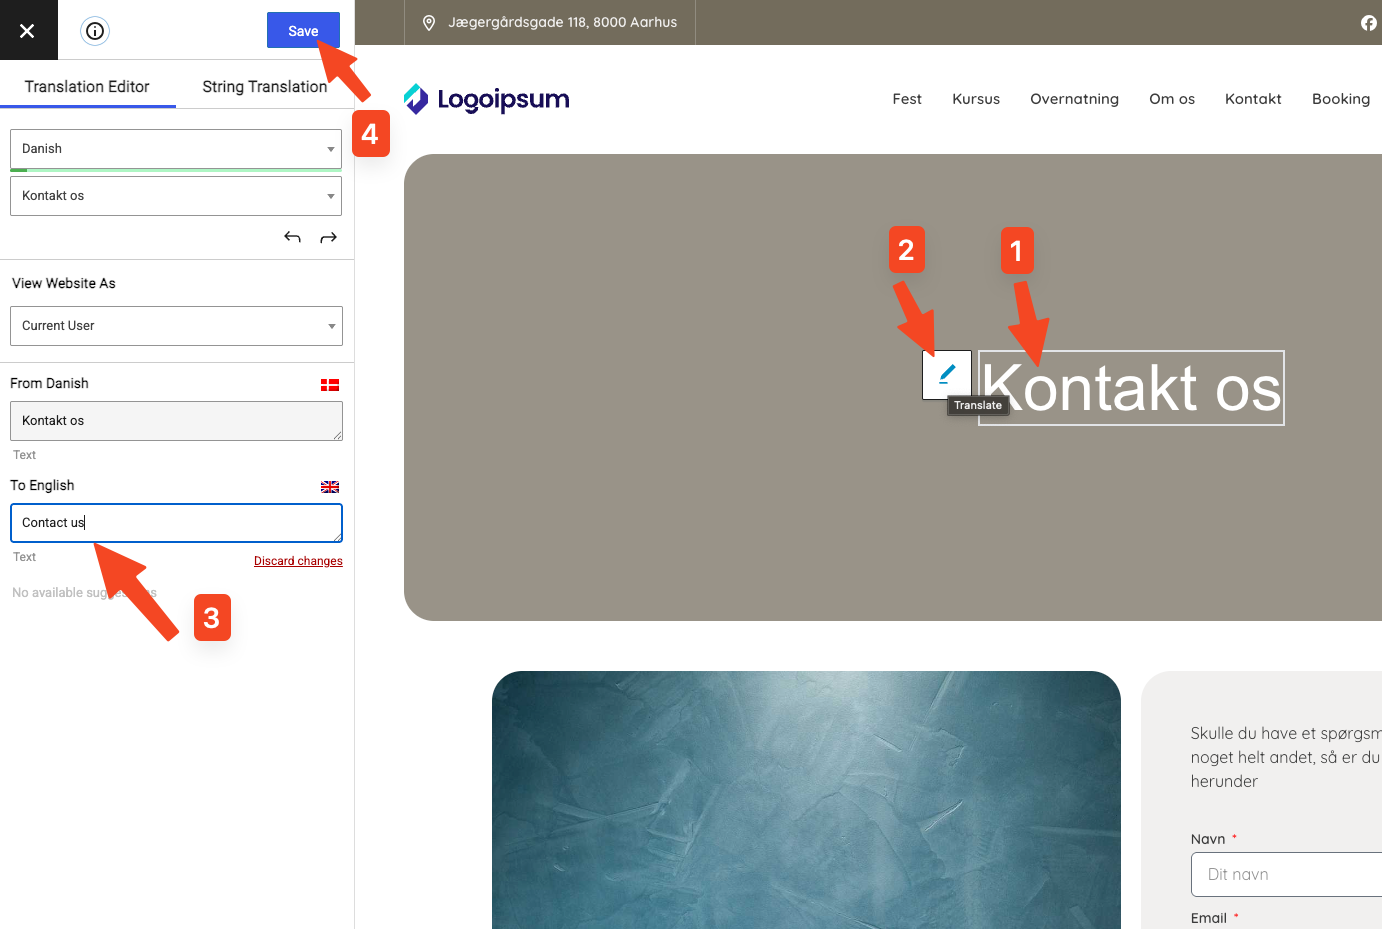Open the info circle icon
The width and height of the screenshot is (1382, 929).
(95, 31)
